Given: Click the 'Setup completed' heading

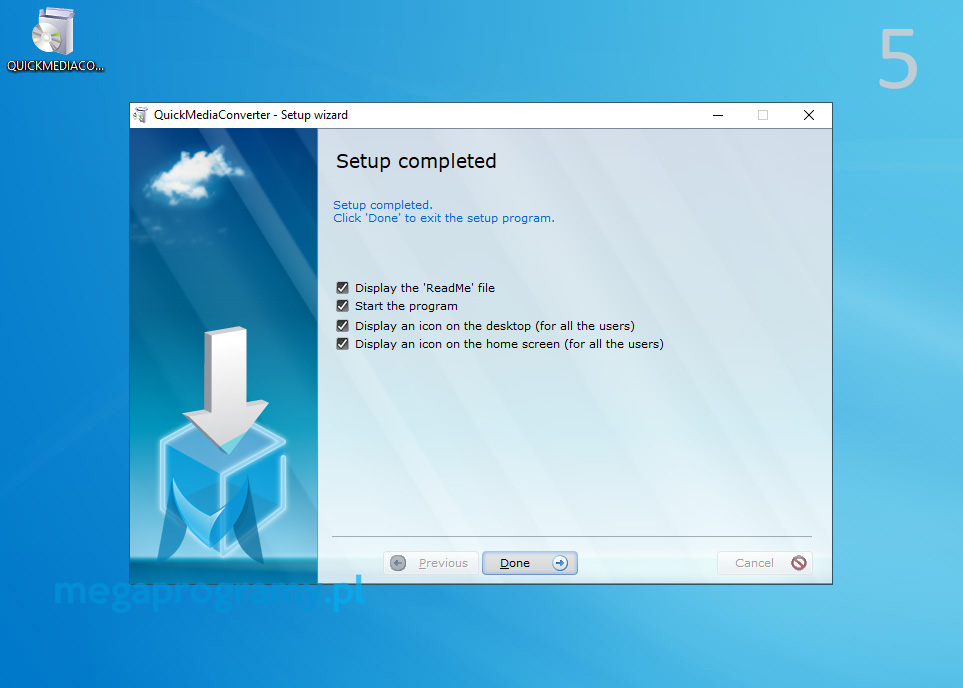Looking at the screenshot, I should (416, 161).
